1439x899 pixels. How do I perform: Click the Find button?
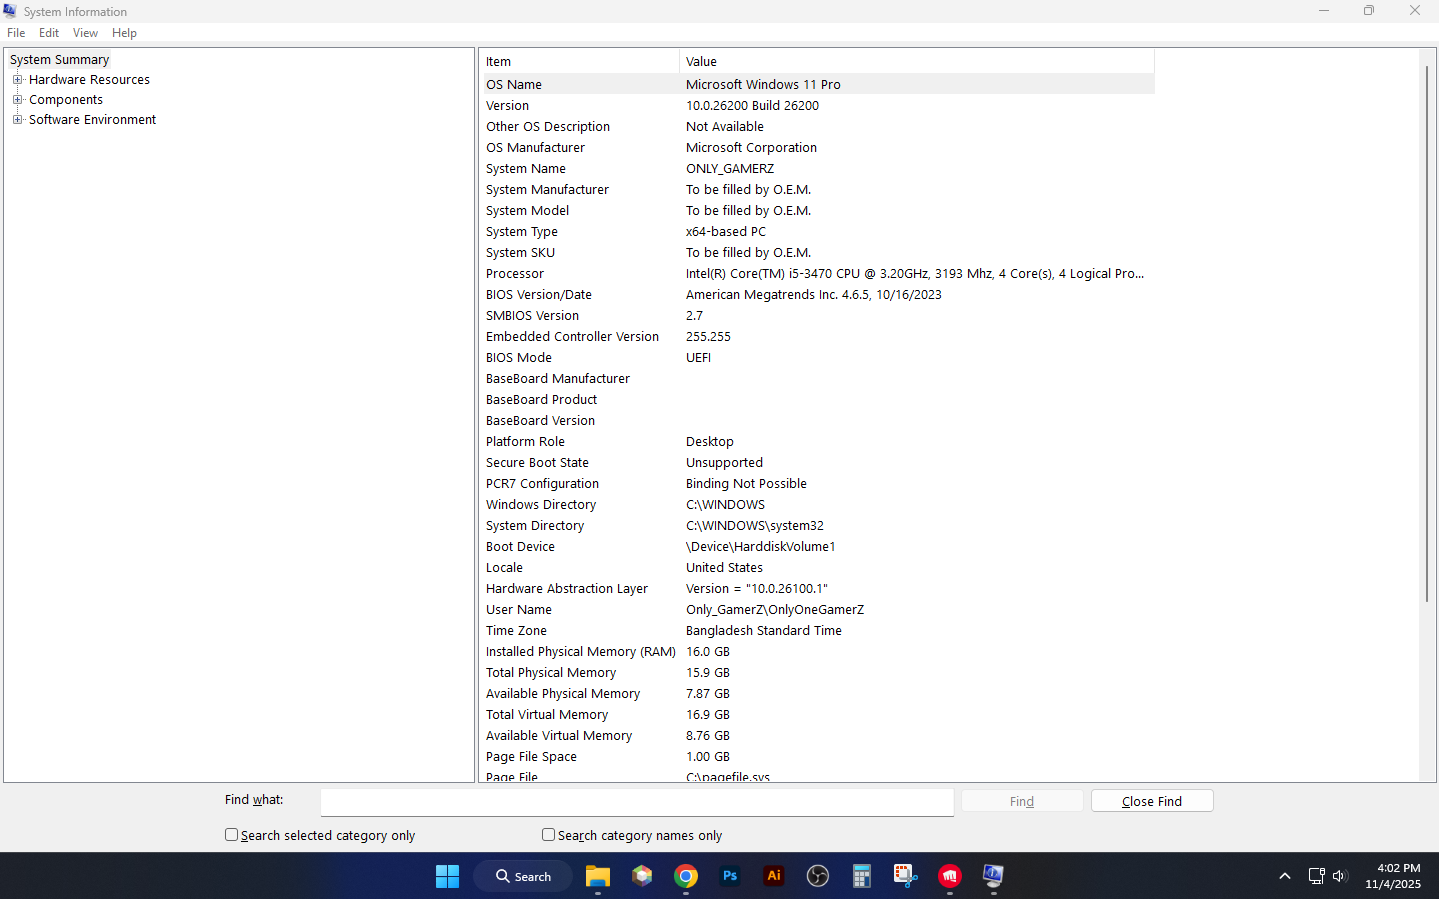[1022, 801]
